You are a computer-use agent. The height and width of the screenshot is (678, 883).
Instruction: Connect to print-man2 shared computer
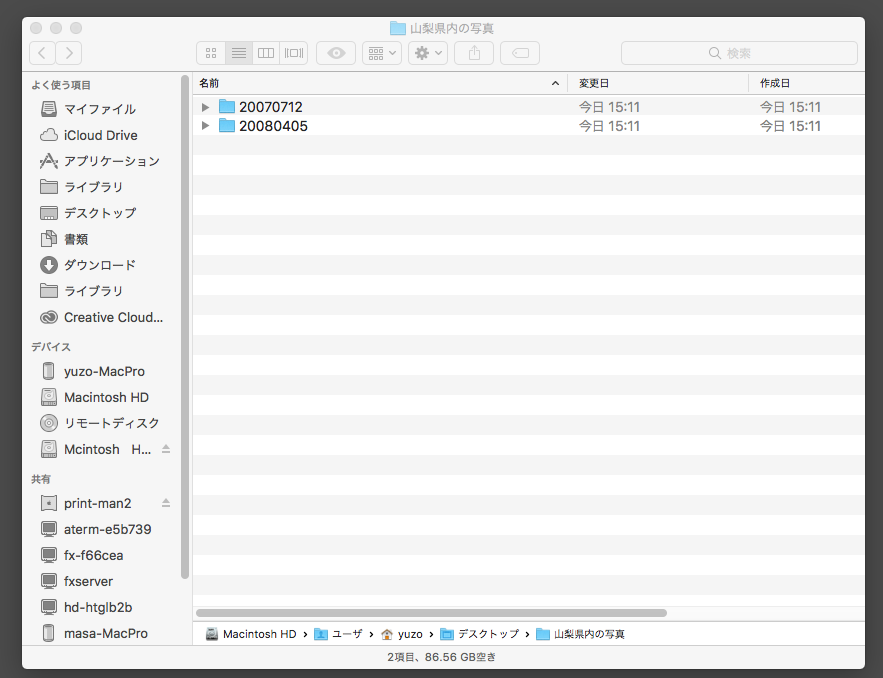pyautogui.click(x=86, y=503)
